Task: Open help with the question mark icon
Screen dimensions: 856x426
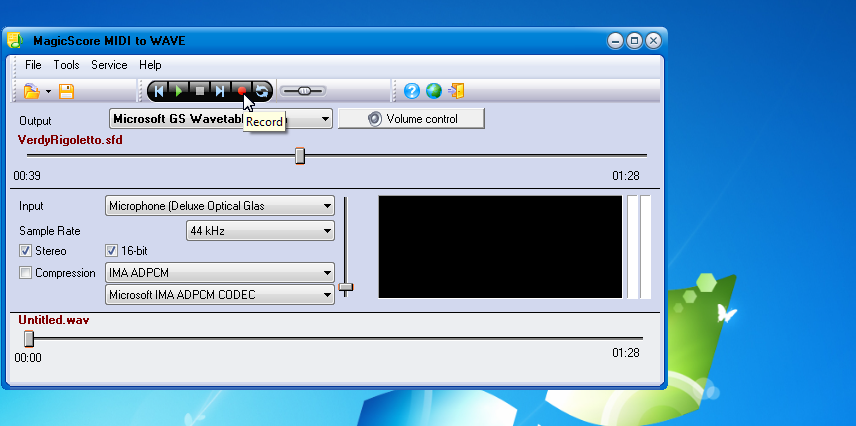Action: pyautogui.click(x=412, y=91)
